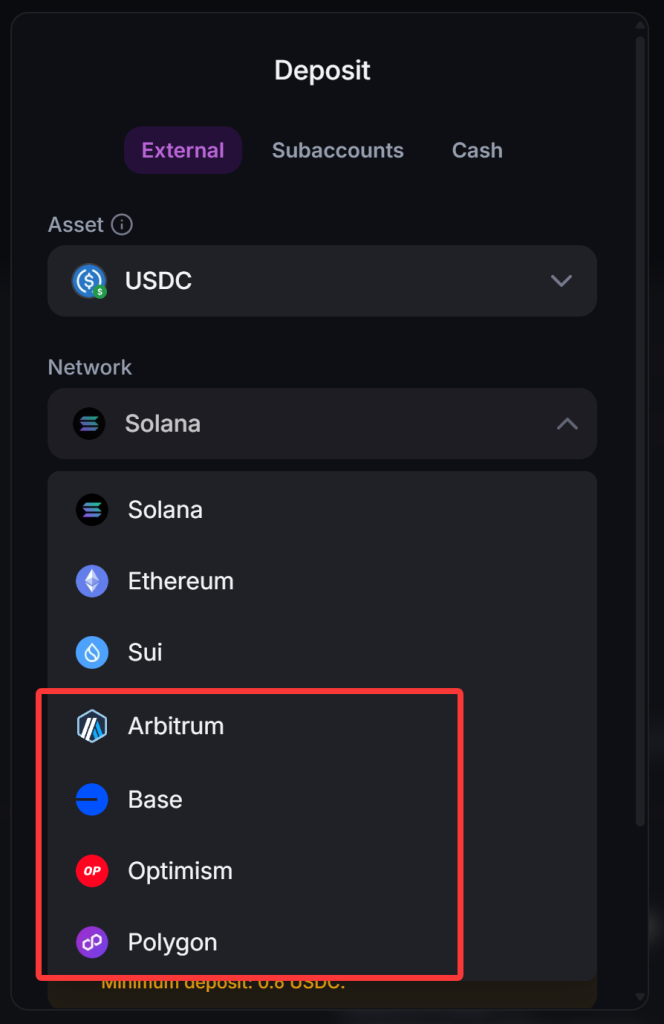Image resolution: width=664 pixels, height=1024 pixels.
Task: Choose Solana from the network list
Action: pyautogui.click(x=322, y=510)
